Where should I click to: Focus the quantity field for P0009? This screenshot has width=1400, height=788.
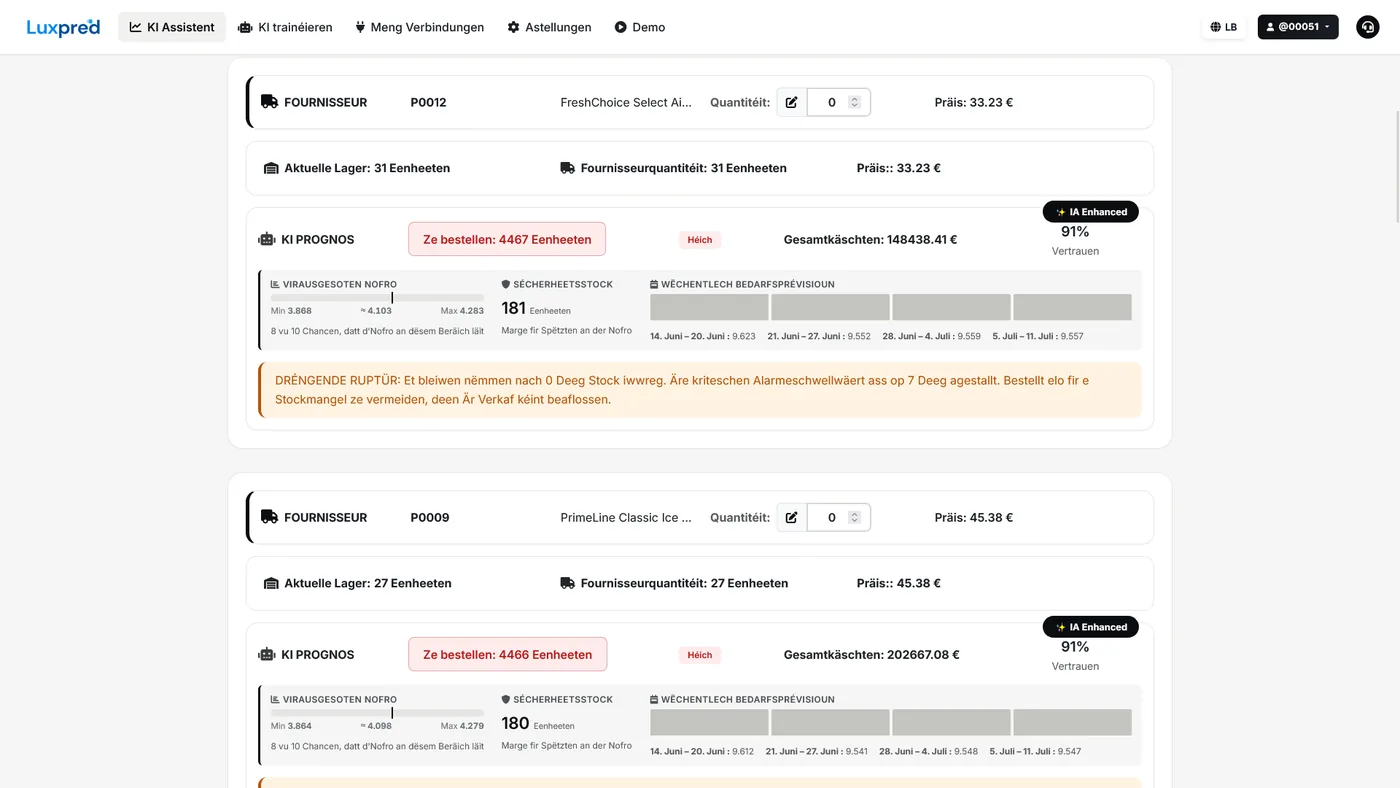pos(831,517)
